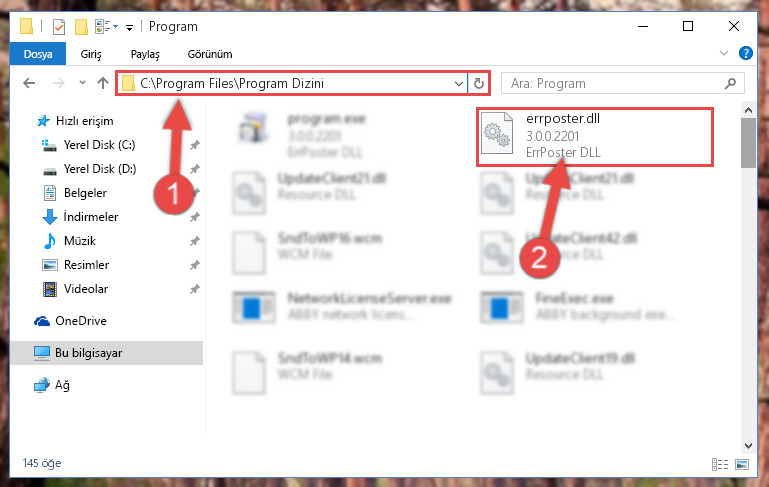Expand the ribbon with the chevron
Screen dimensions: 769x487
coord(723,53)
